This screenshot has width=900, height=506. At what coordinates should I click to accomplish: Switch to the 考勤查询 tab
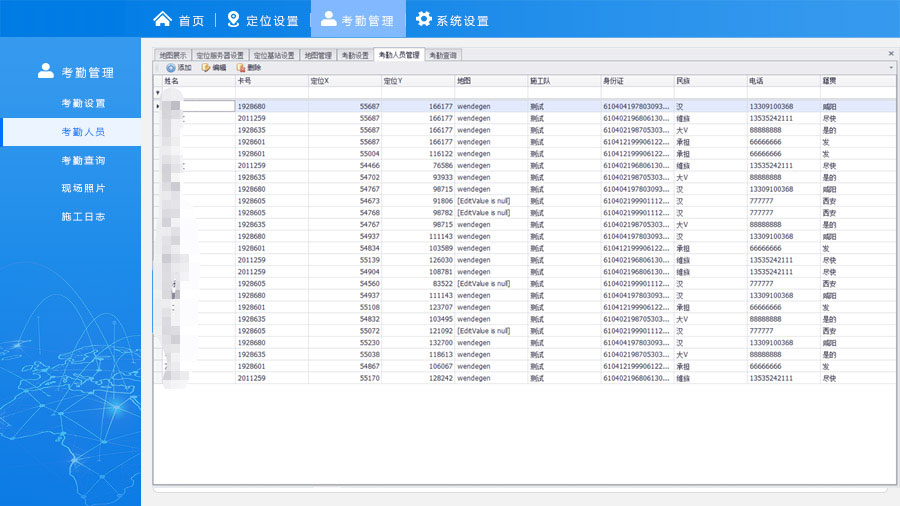(443, 55)
